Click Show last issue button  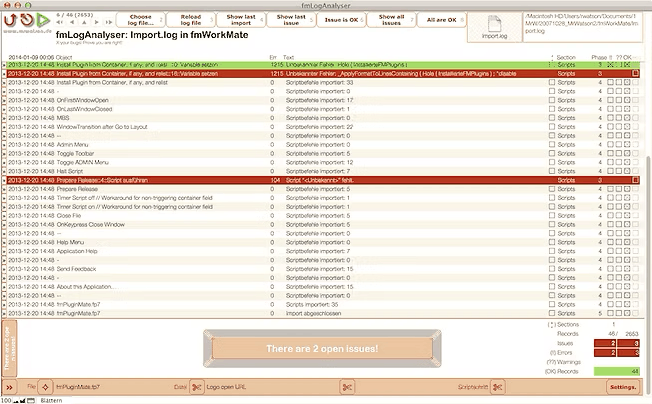[291, 20]
